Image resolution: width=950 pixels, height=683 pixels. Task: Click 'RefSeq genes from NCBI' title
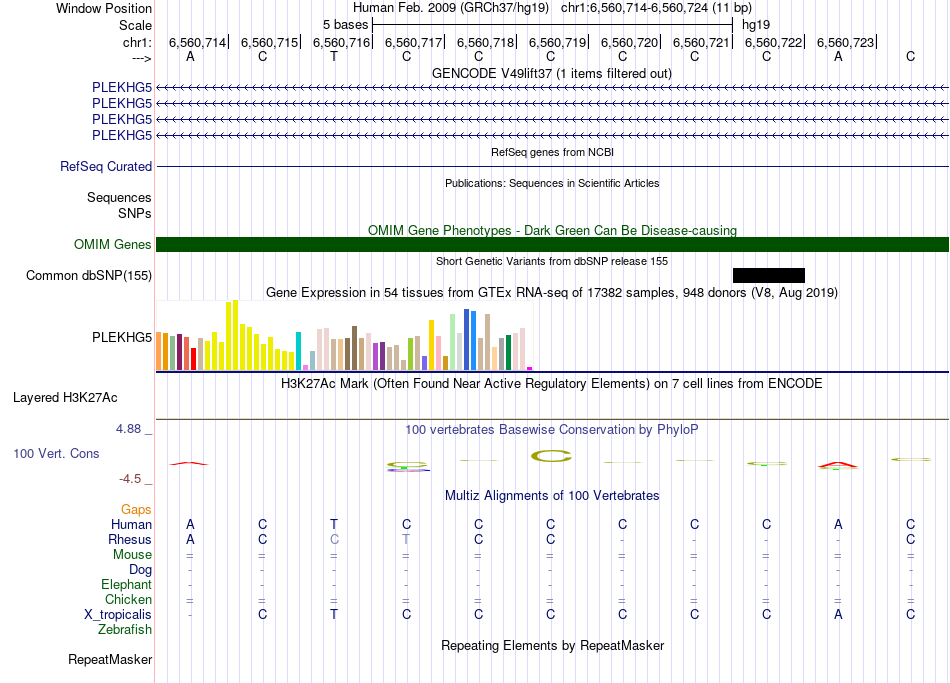(x=552, y=152)
